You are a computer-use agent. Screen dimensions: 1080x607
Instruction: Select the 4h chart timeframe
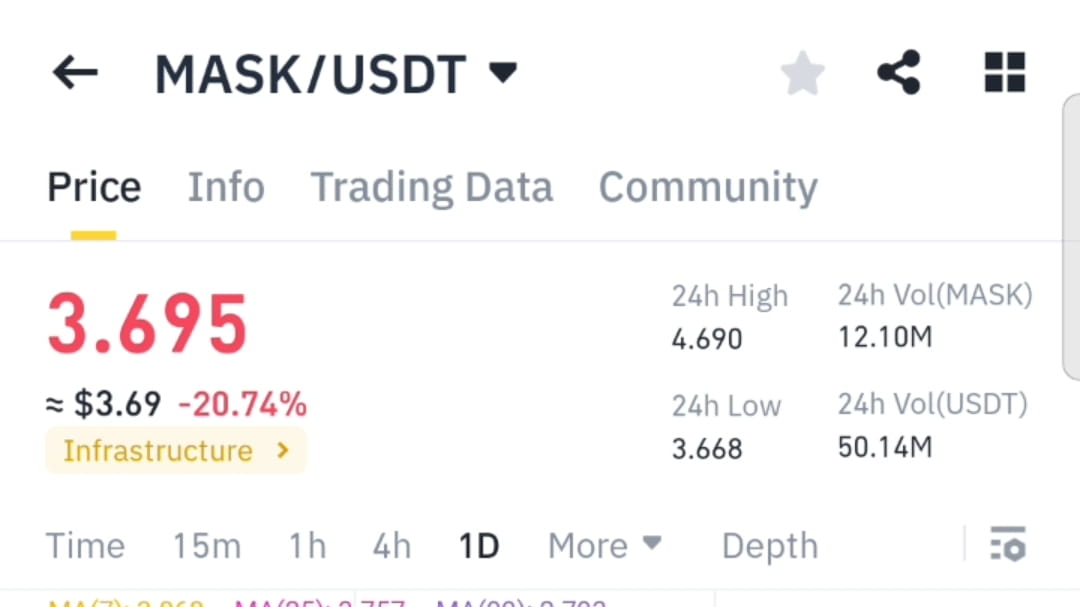(390, 545)
